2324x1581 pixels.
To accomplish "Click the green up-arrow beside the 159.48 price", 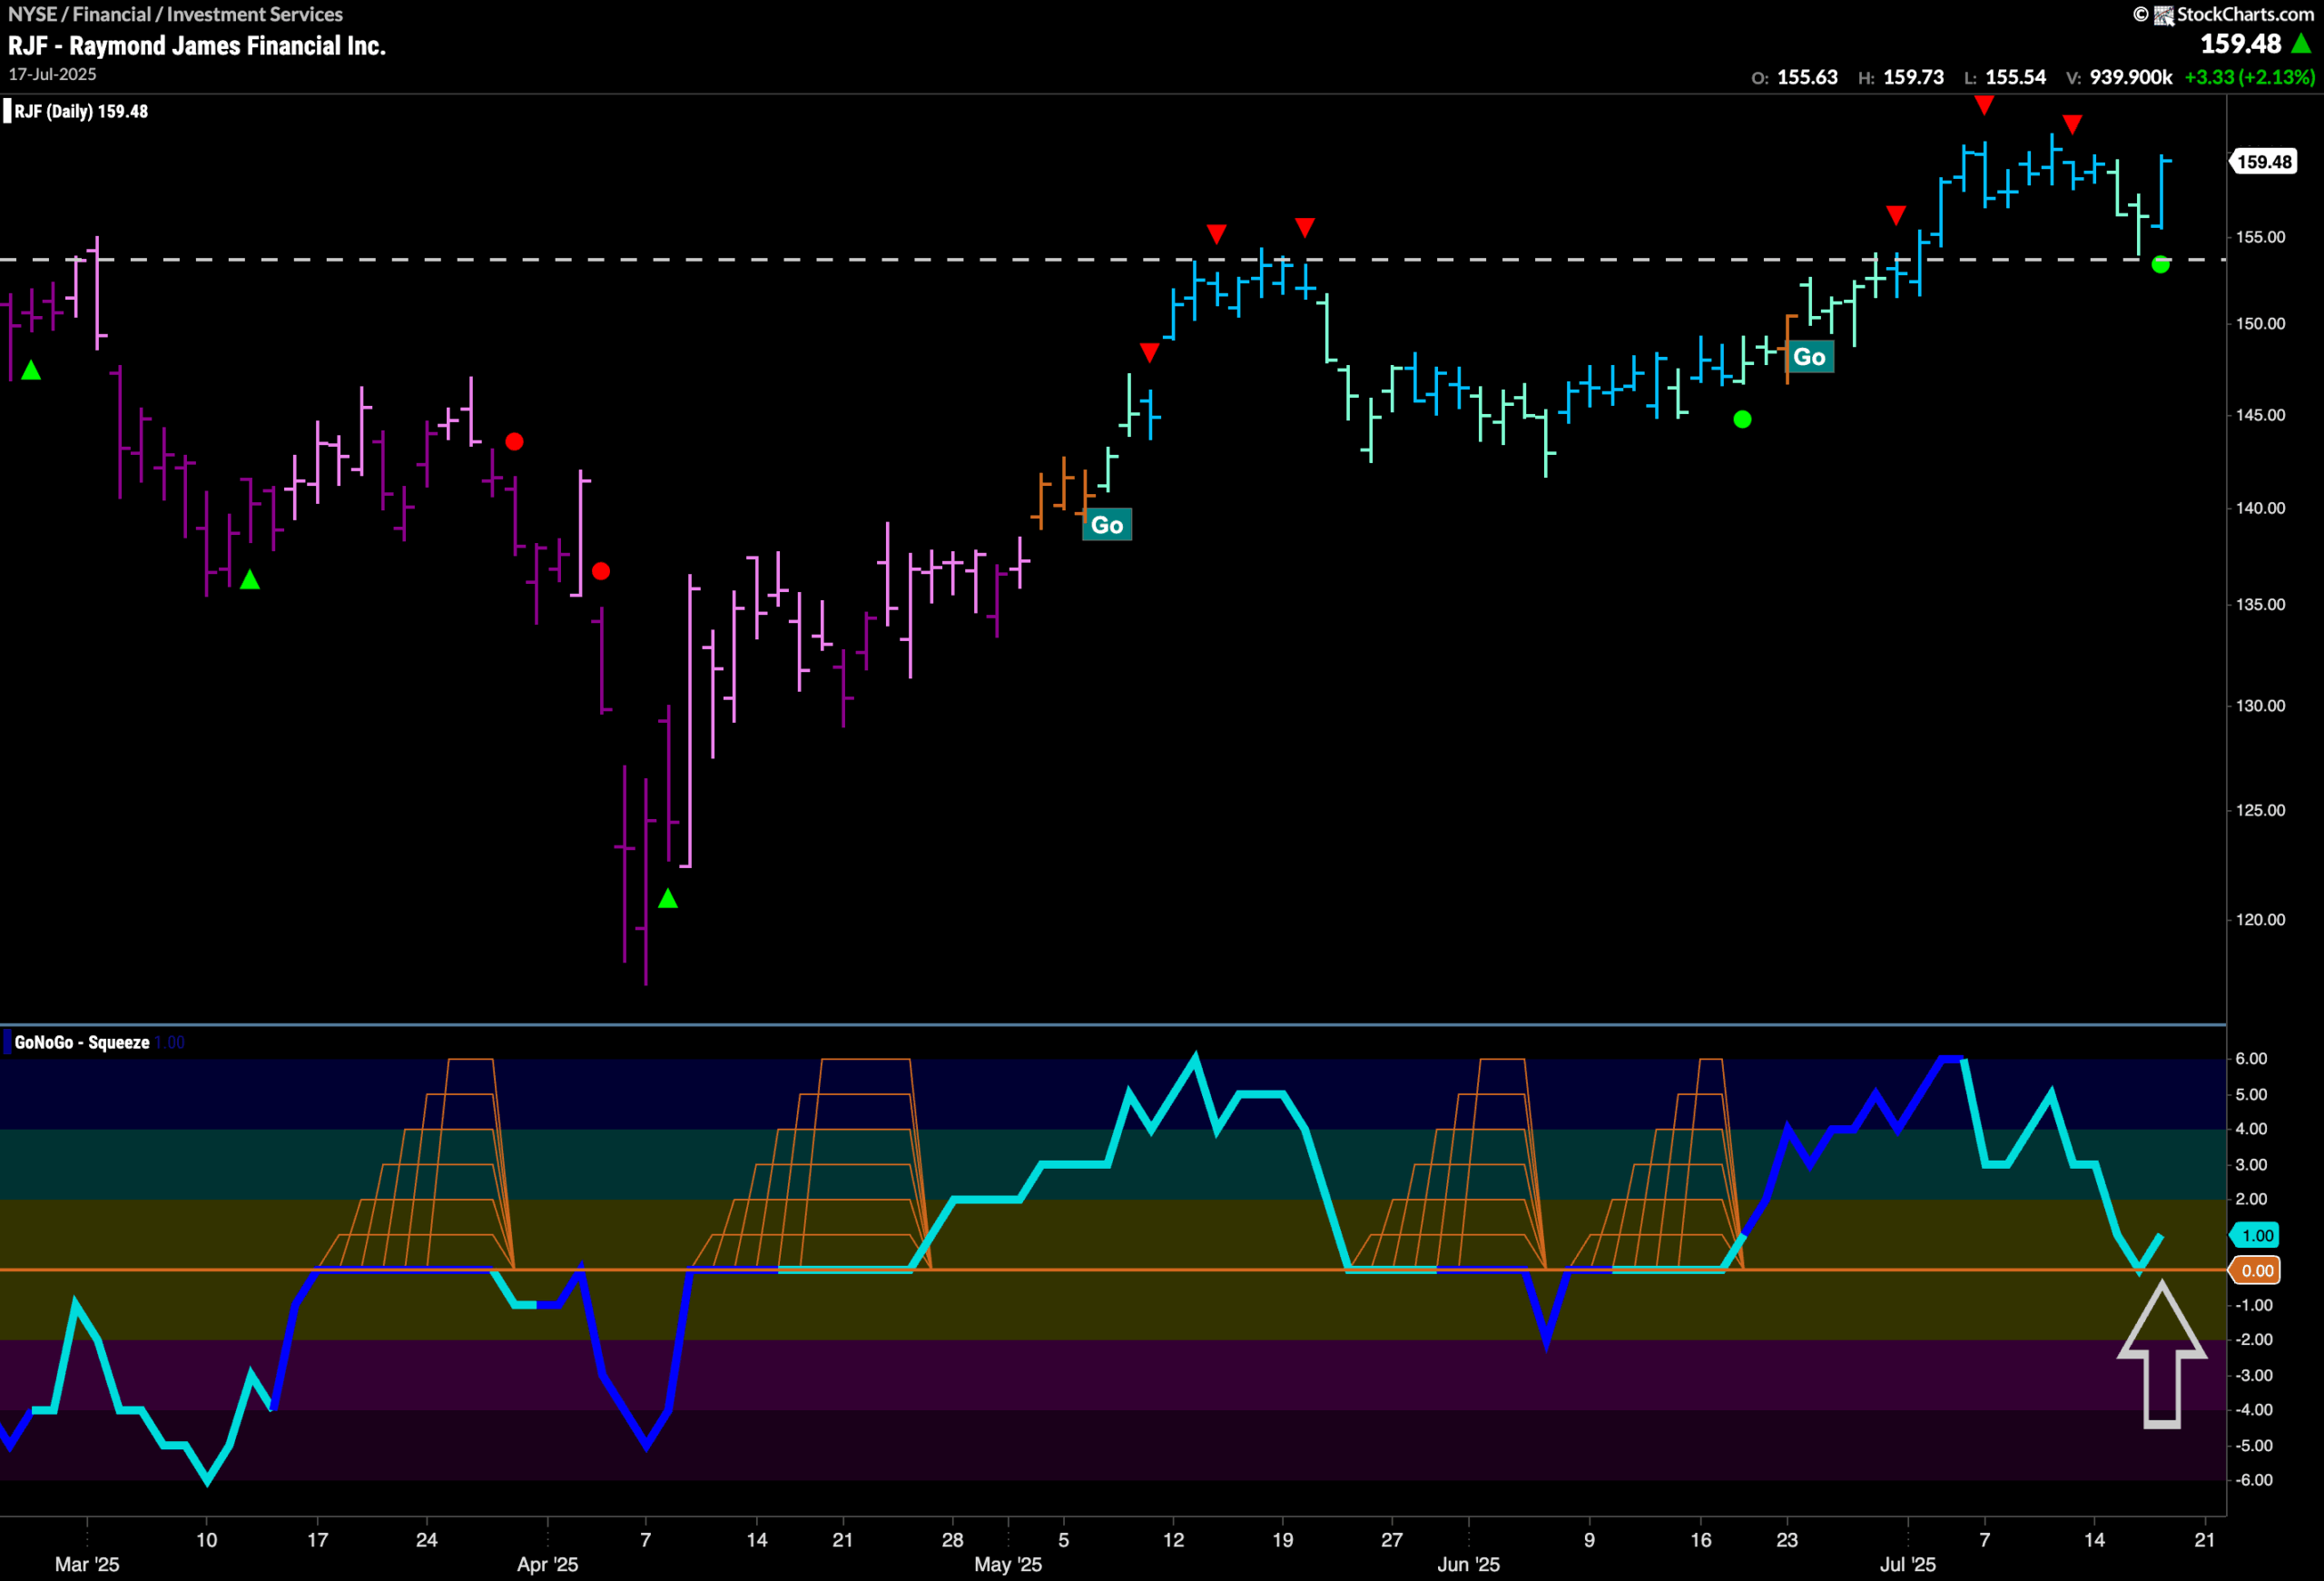I will tap(2301, 44).
